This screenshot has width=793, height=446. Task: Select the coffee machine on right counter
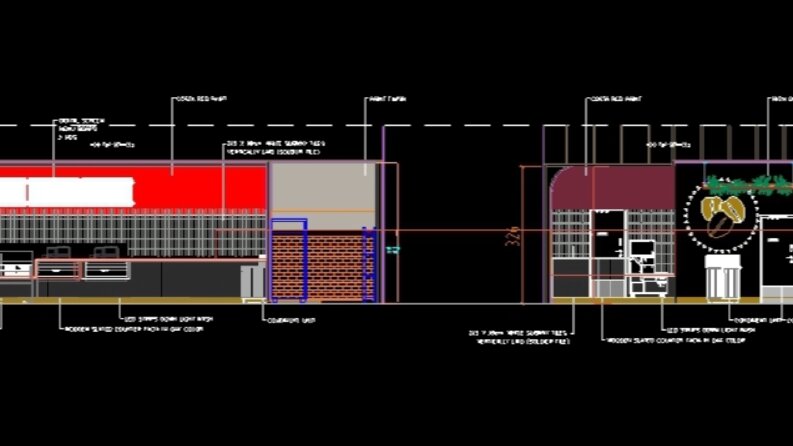pyautogui.click(x=648, y=268)
